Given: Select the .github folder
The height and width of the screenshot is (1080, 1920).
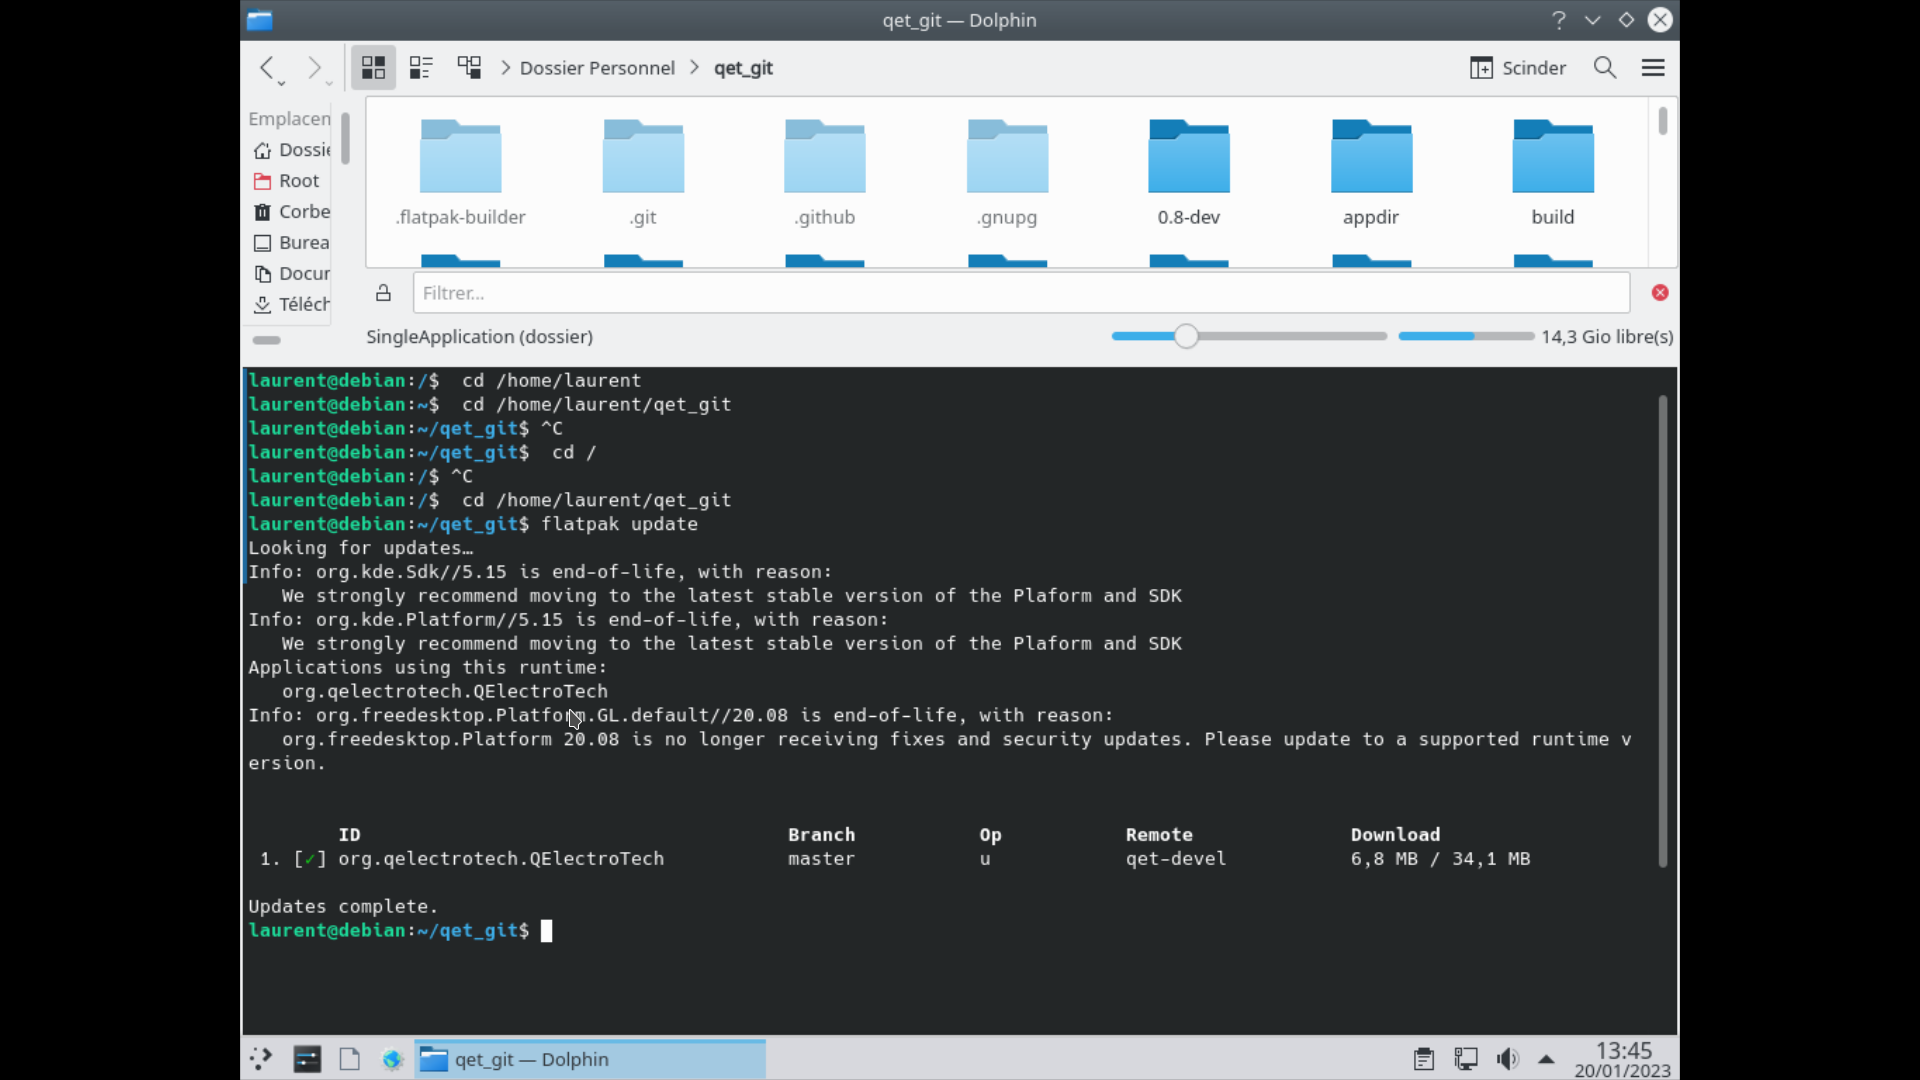Looking at the screenshot, I should pos(825,172).
